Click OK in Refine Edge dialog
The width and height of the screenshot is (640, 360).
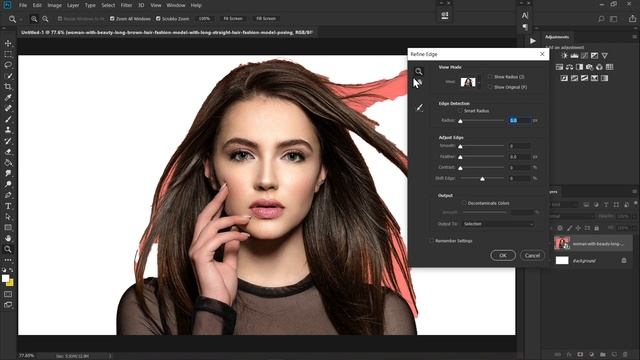pyautogui.click(x=503, y=256)
